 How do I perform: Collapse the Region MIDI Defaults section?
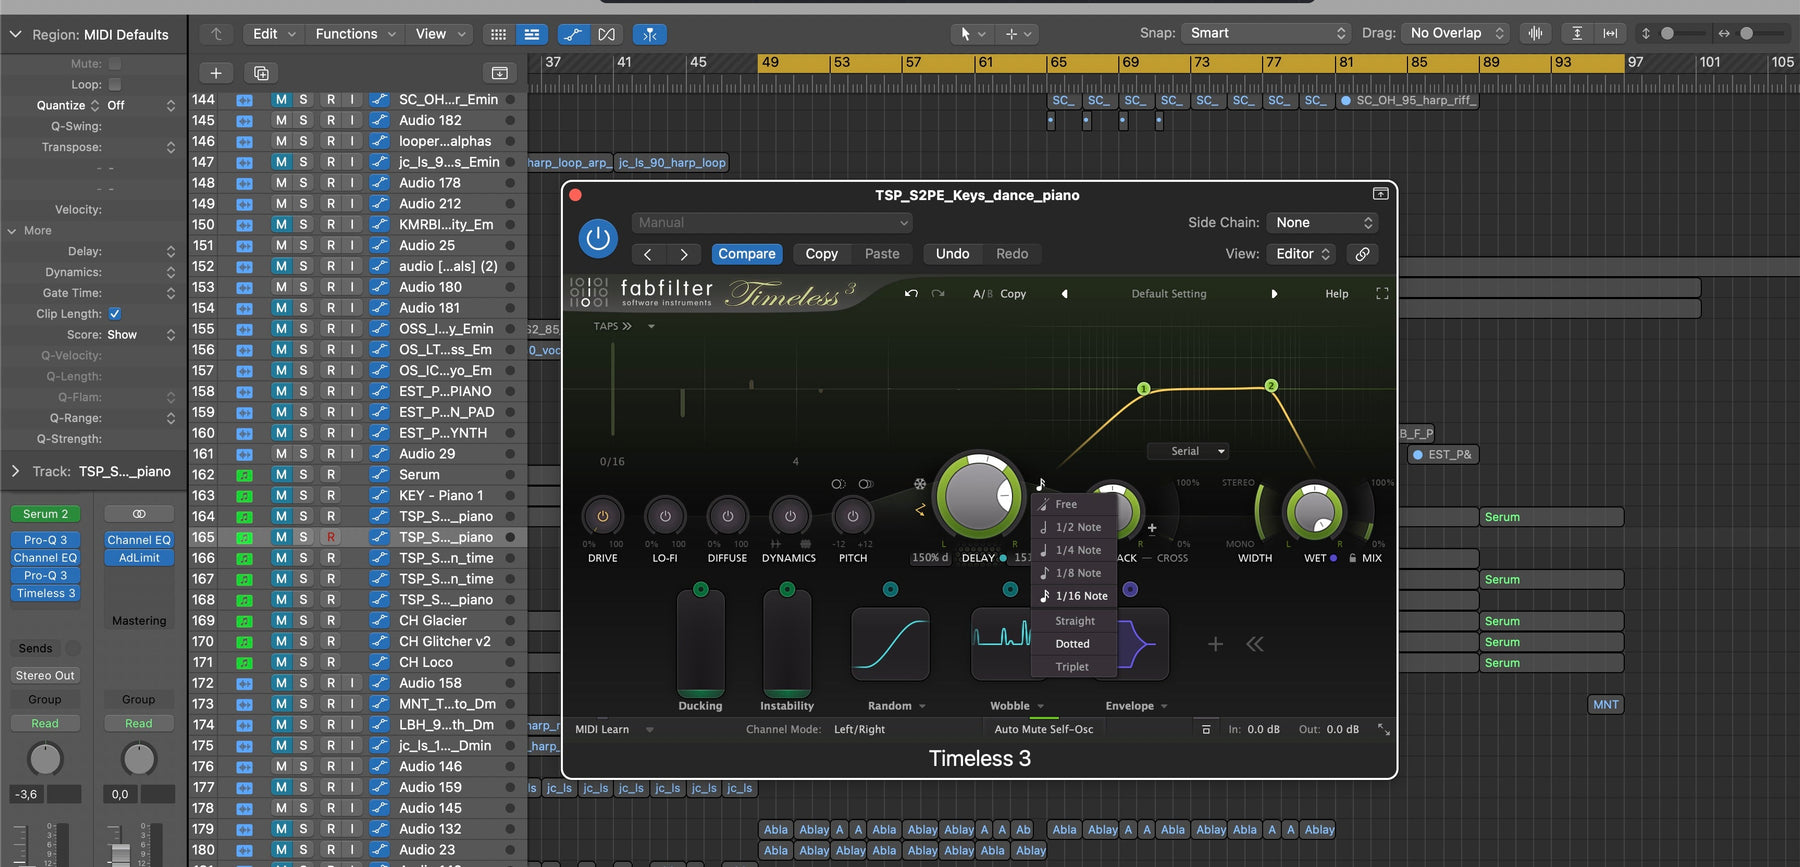pos(15,34)
